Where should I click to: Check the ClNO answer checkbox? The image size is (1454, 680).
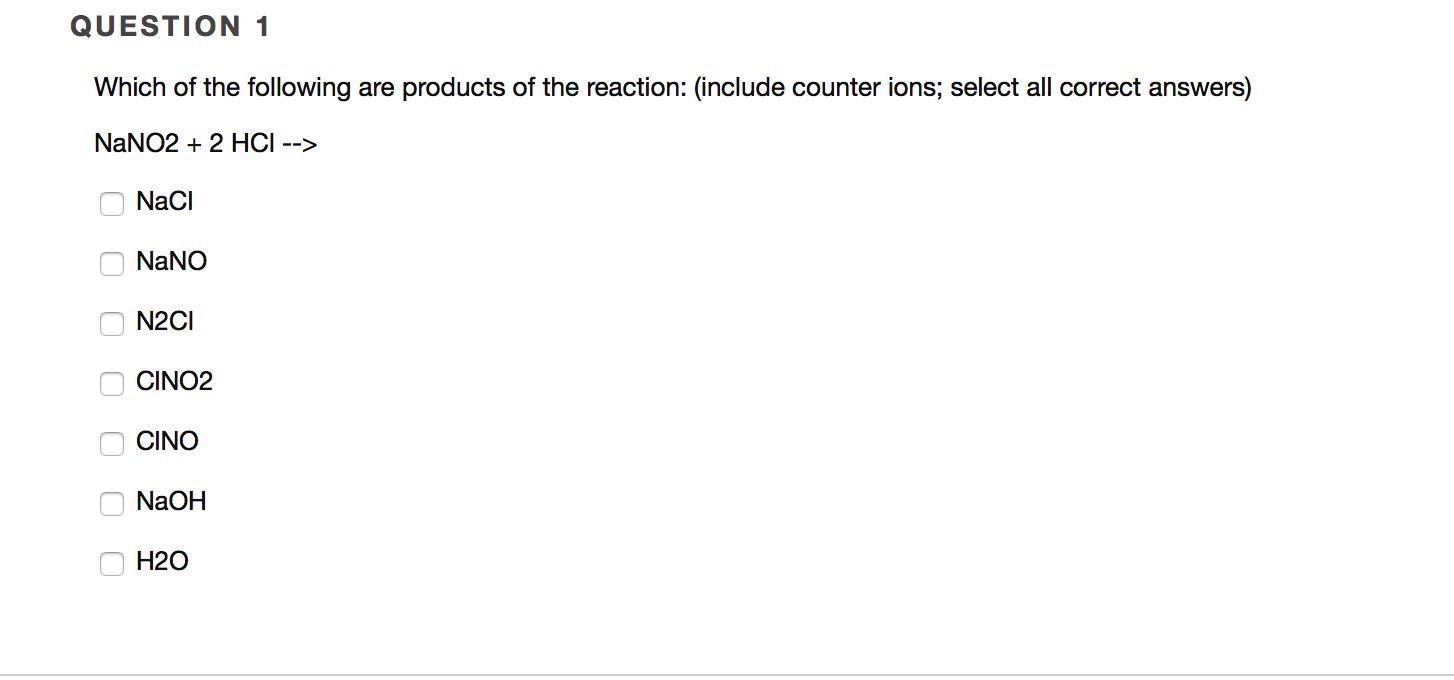click(112, 443)
